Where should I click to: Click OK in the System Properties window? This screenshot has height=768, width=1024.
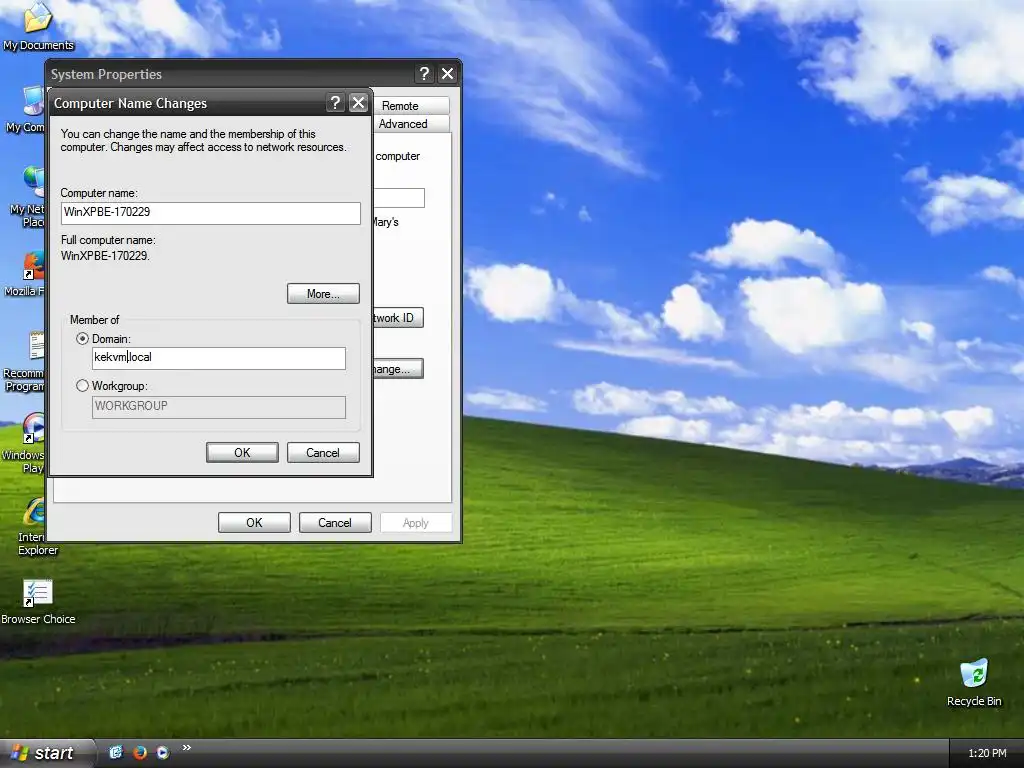tap(254, 522)
